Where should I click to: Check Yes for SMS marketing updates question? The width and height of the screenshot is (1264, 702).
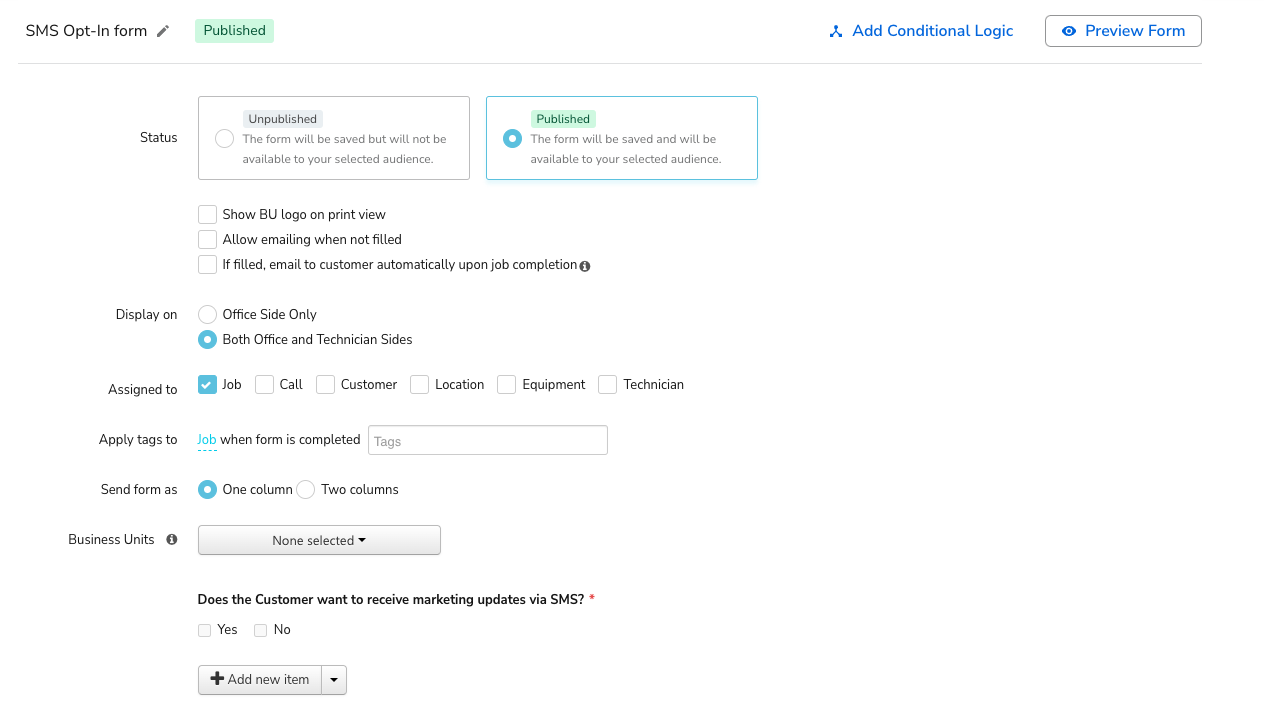coord(204,630)
